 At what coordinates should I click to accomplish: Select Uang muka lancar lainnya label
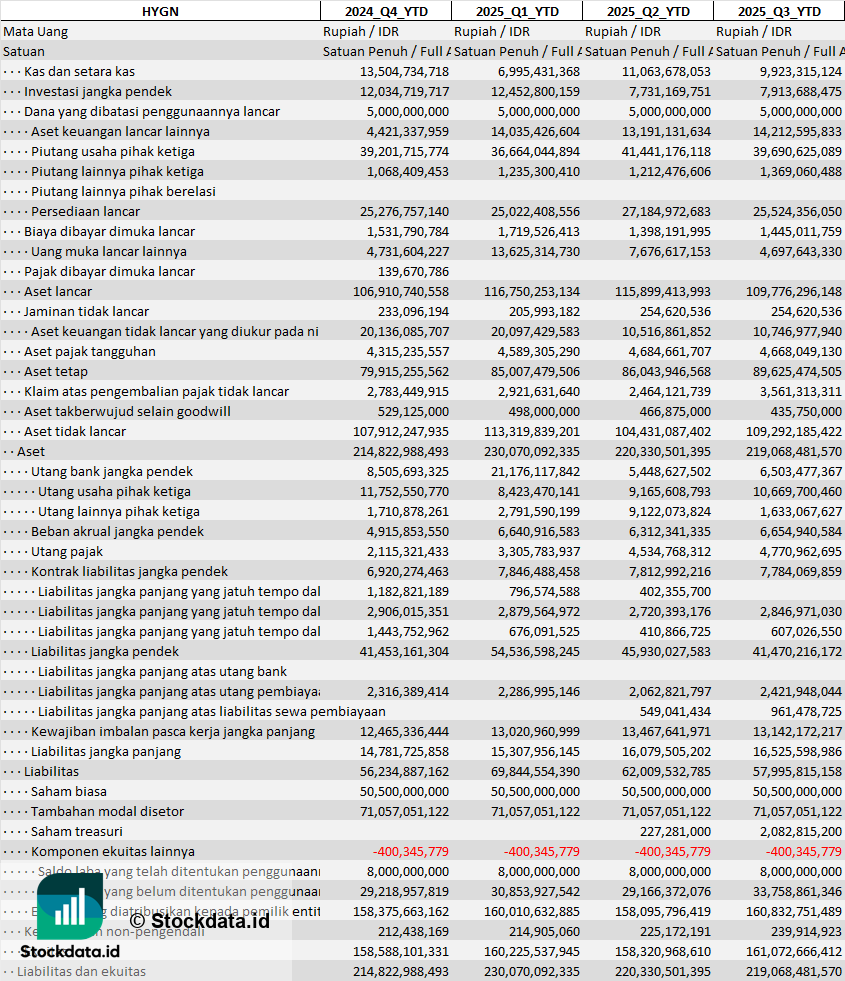coord(109,252)
